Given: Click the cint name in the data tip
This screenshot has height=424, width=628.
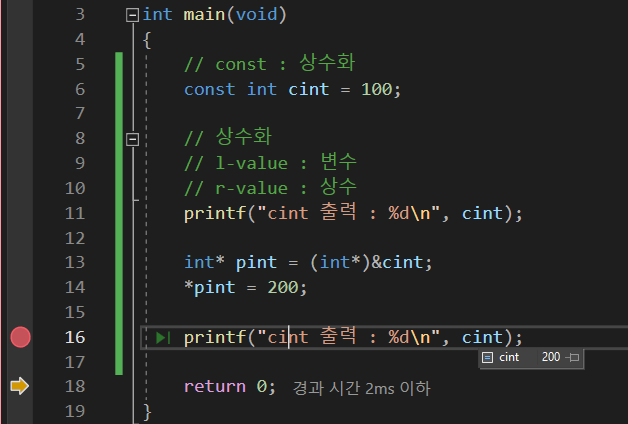Looking at the screenshot, I should tap(509, 357).
